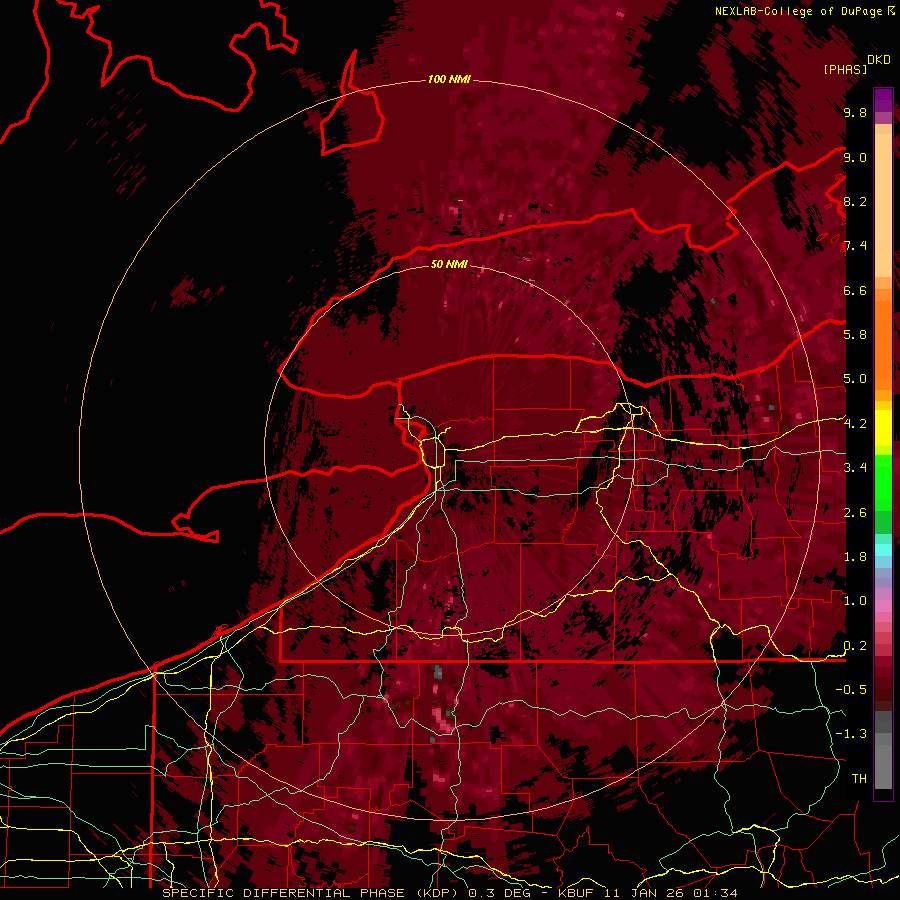900x900 pixels.
Task: Click the 9.8 value on color scale
Action: [855, 112]
